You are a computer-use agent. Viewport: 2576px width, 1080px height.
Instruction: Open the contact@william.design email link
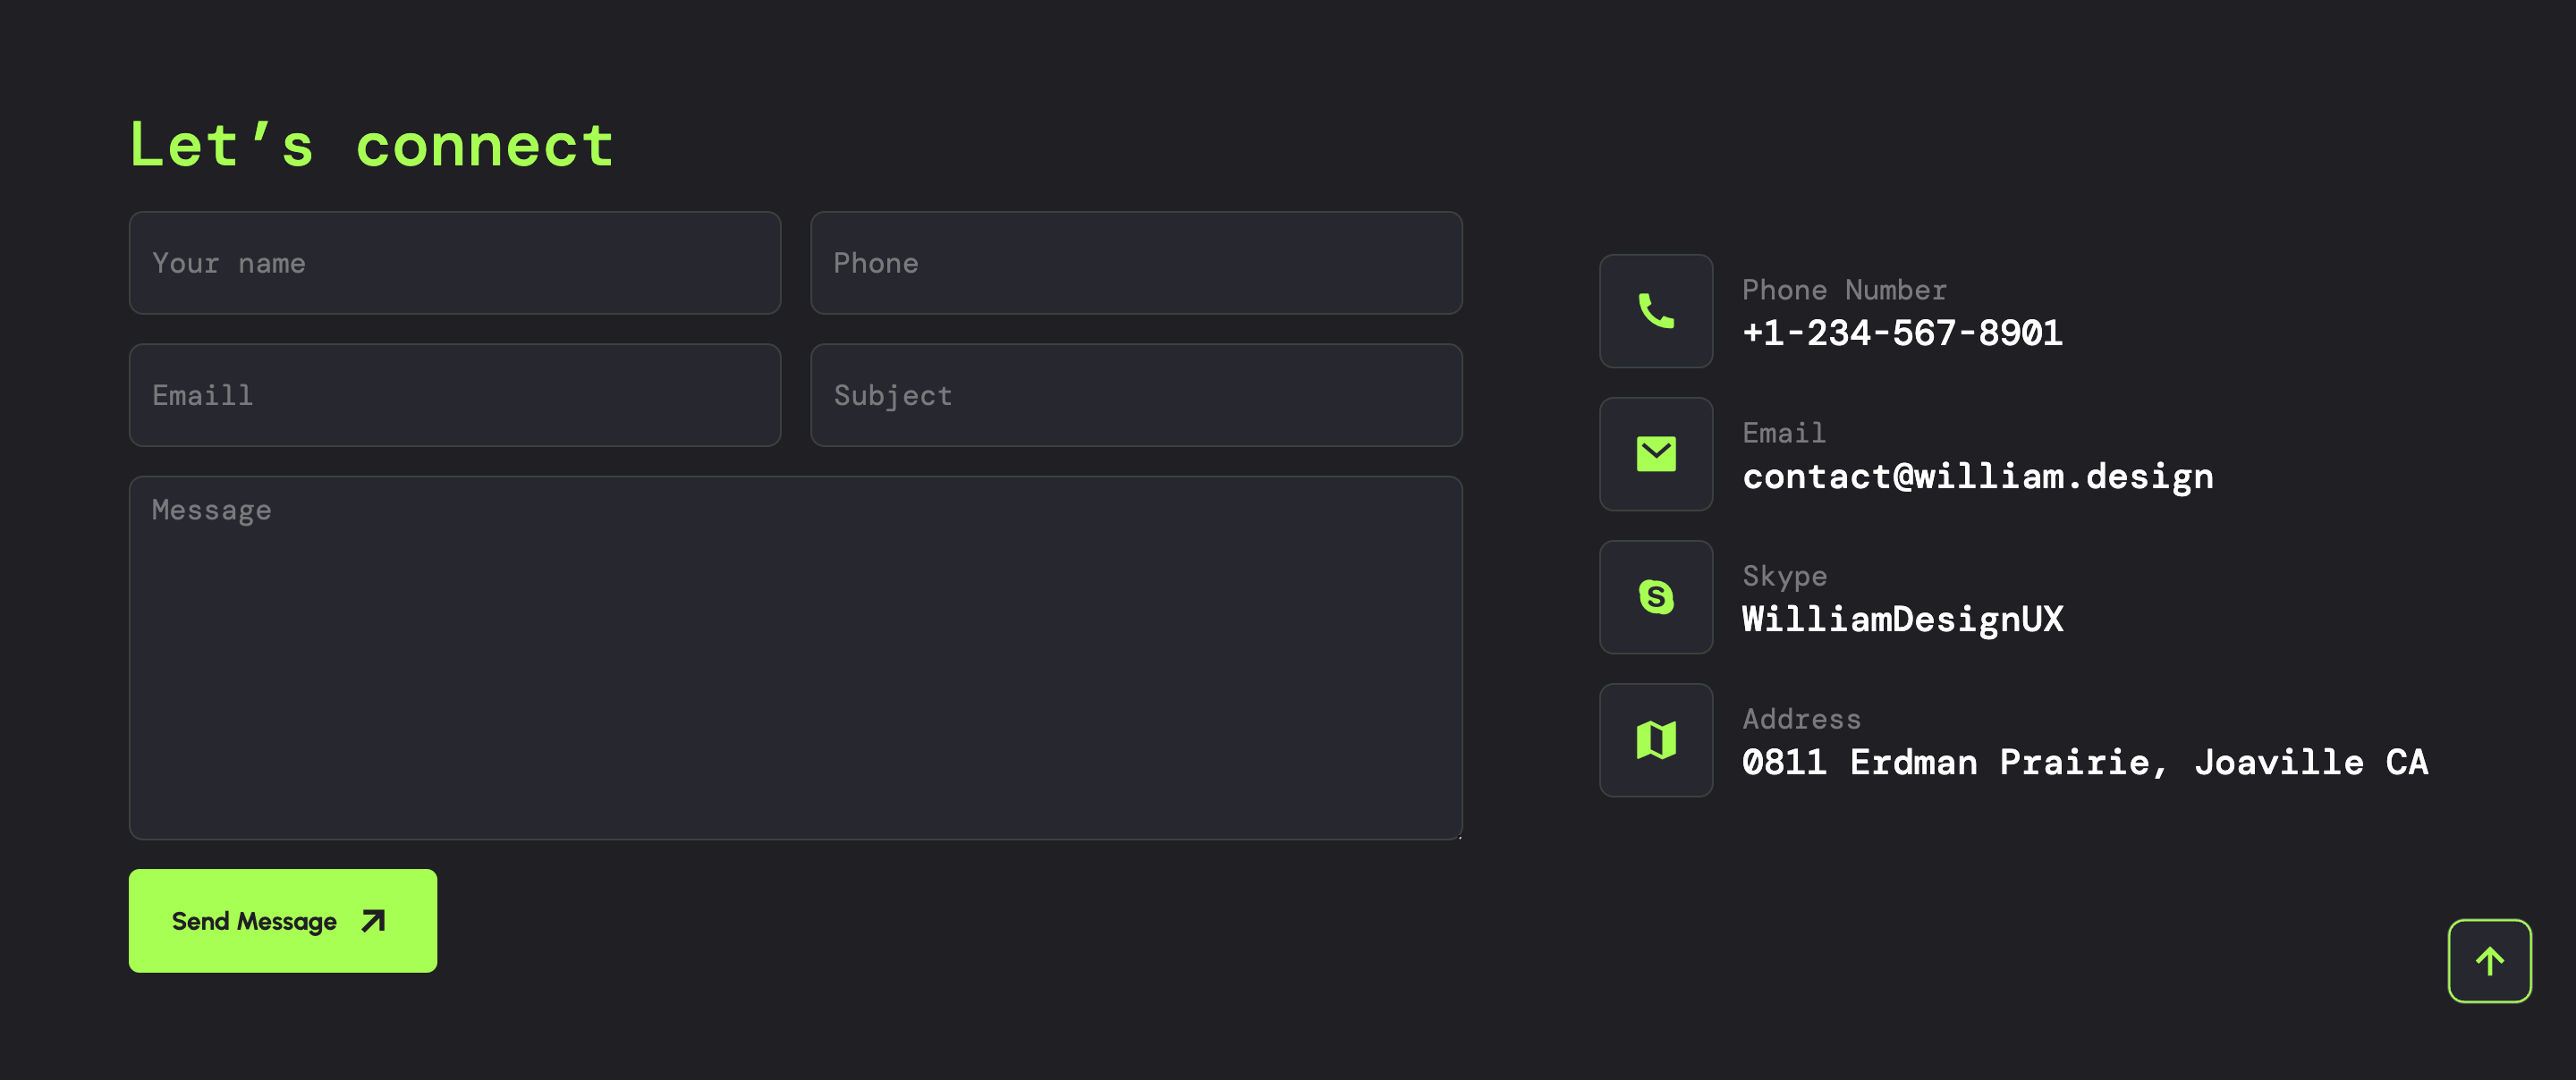coord(1977,476)
